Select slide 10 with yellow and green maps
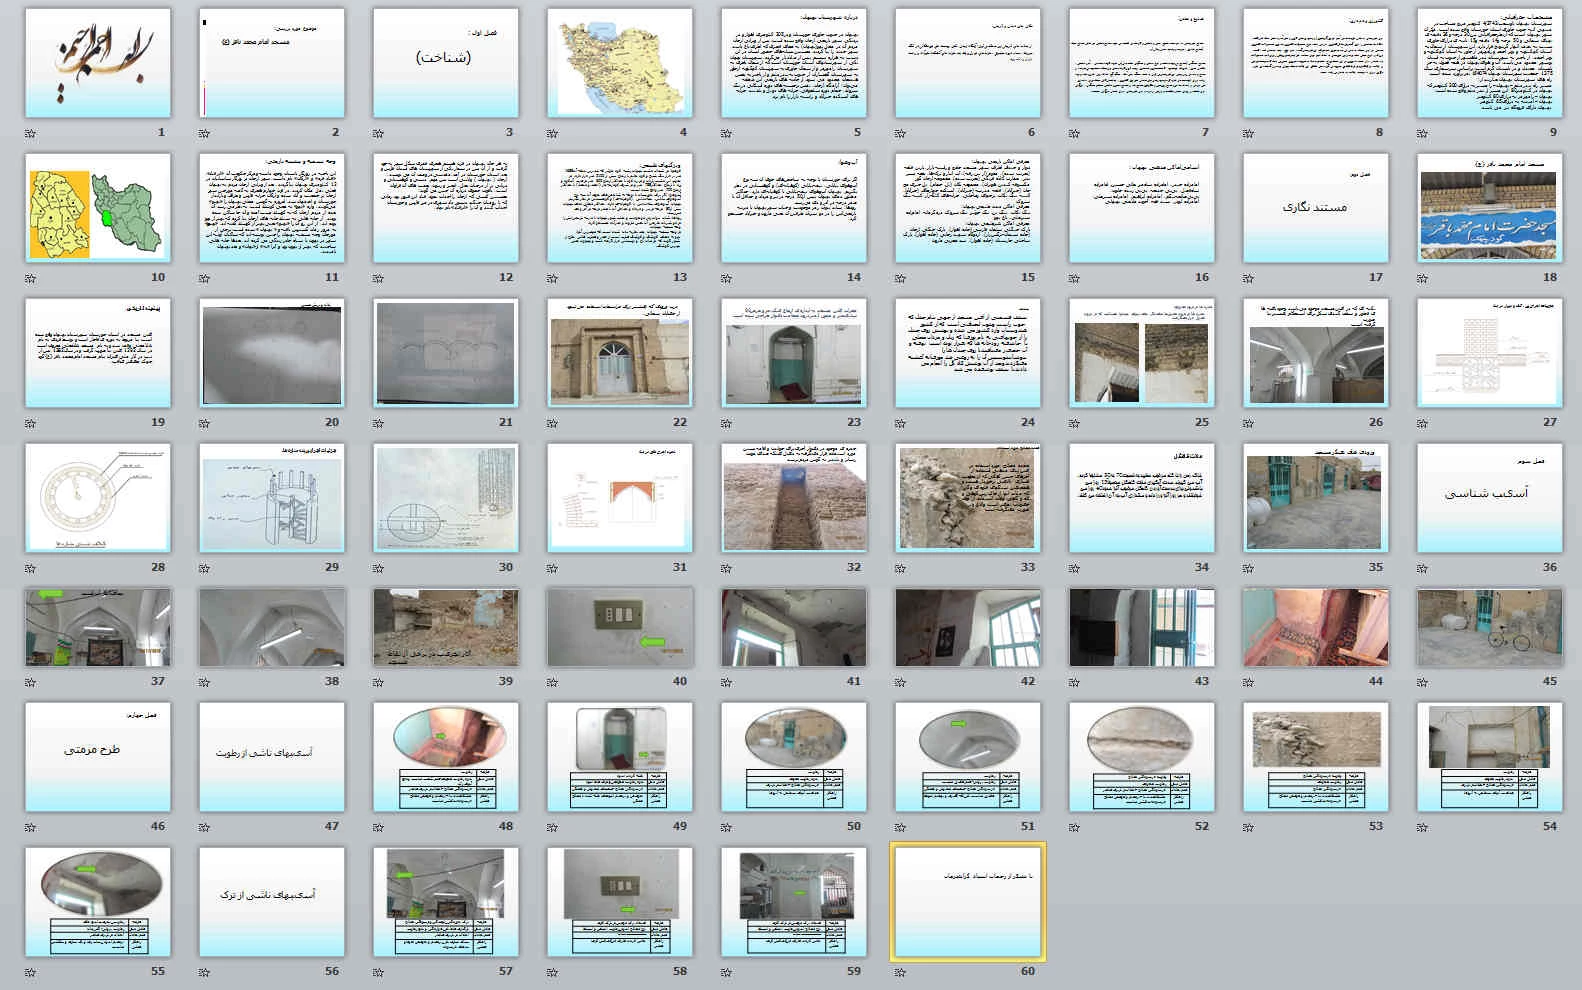Screen dimensions: 1582x990 point(98,208)
